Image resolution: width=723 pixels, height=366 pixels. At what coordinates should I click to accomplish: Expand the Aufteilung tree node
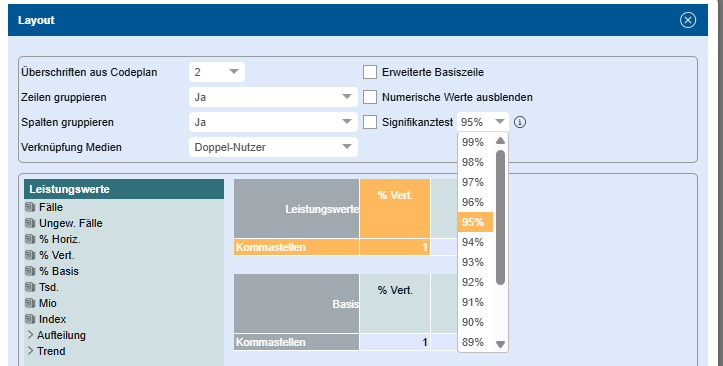click(x=30, y=335)
